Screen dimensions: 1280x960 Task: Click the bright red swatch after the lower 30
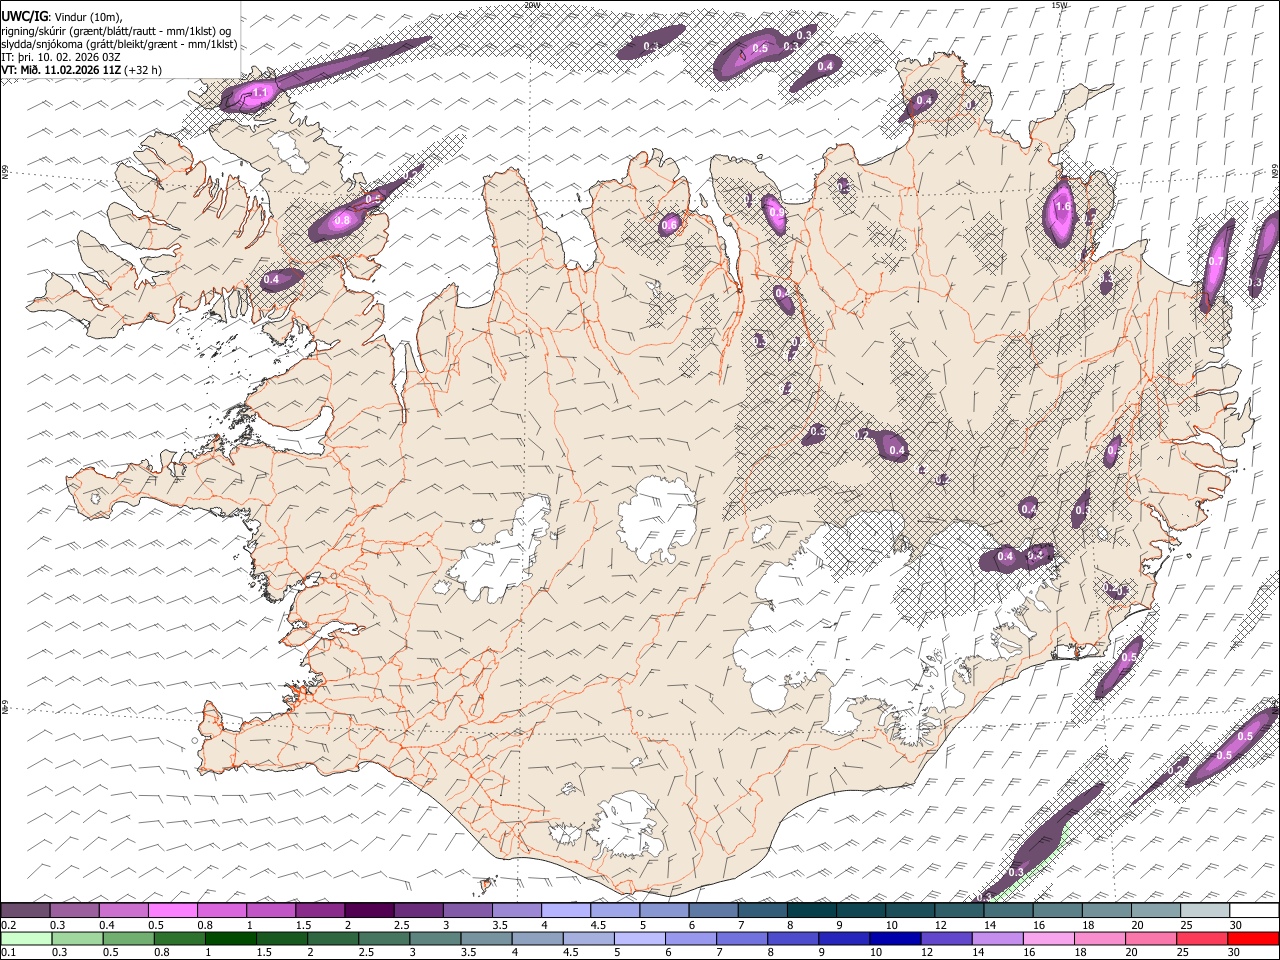pyautogui.click(x=1253, y=938)
